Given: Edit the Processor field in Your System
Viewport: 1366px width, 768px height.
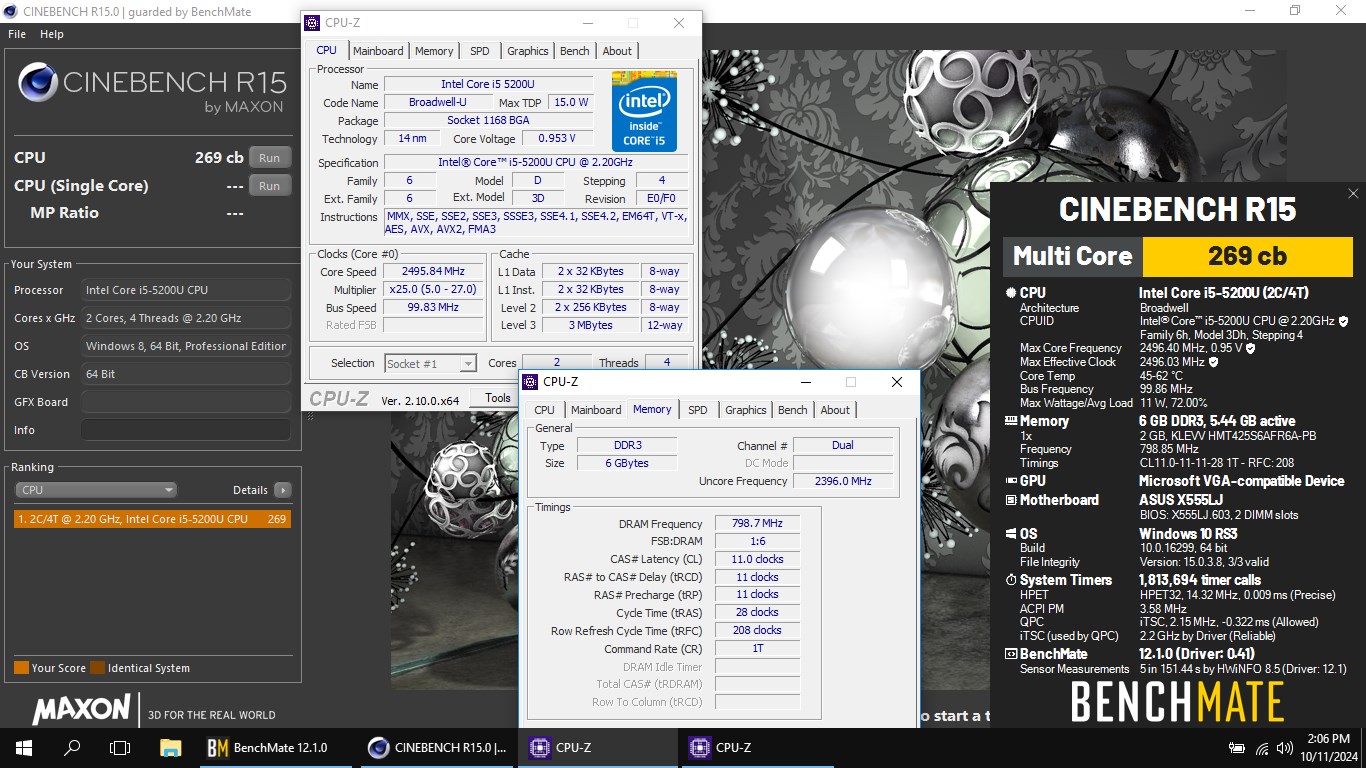Looking at the screenshot, I should (186, 290).
